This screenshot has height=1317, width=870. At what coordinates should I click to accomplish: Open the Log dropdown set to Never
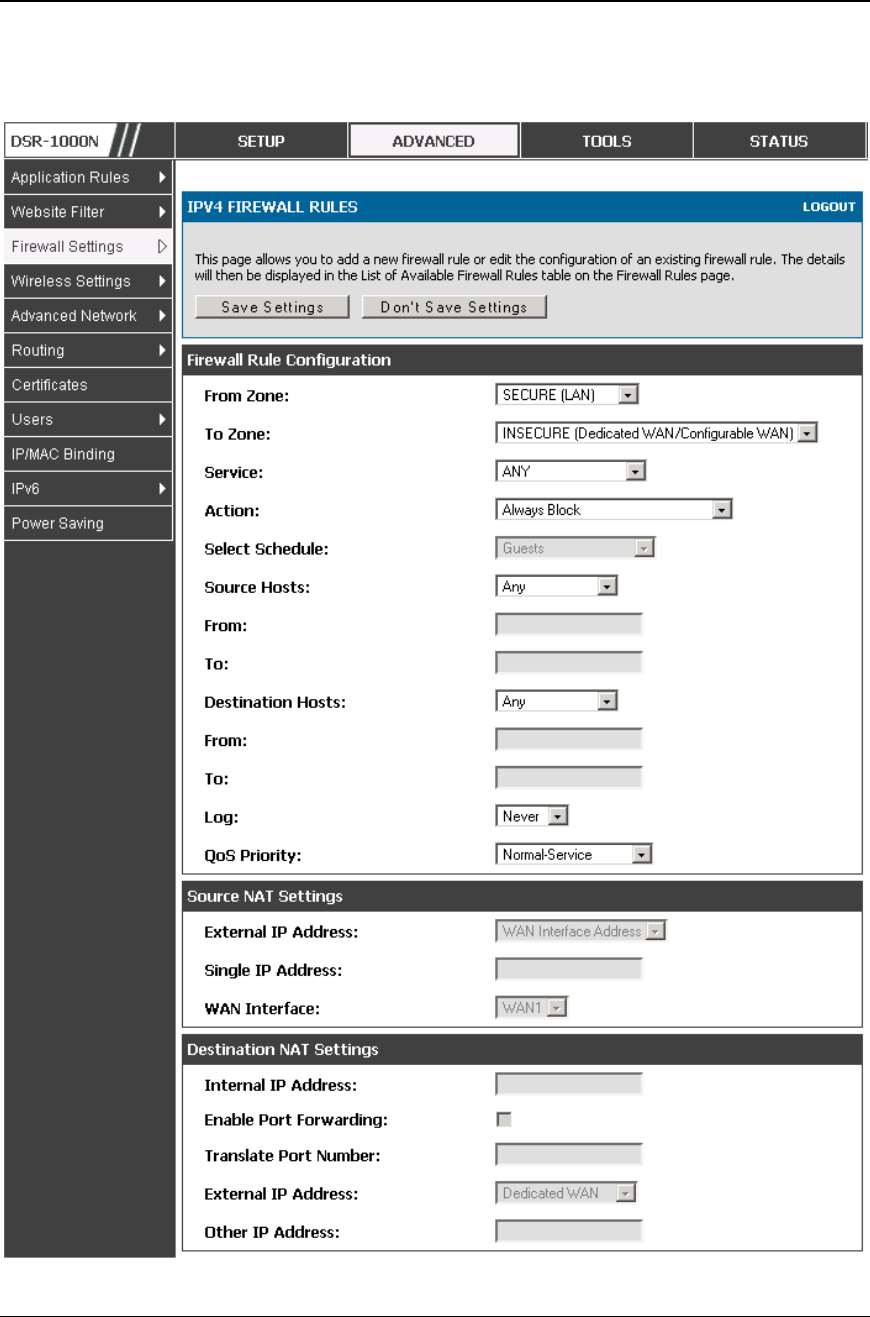click(x=532, y=817)
